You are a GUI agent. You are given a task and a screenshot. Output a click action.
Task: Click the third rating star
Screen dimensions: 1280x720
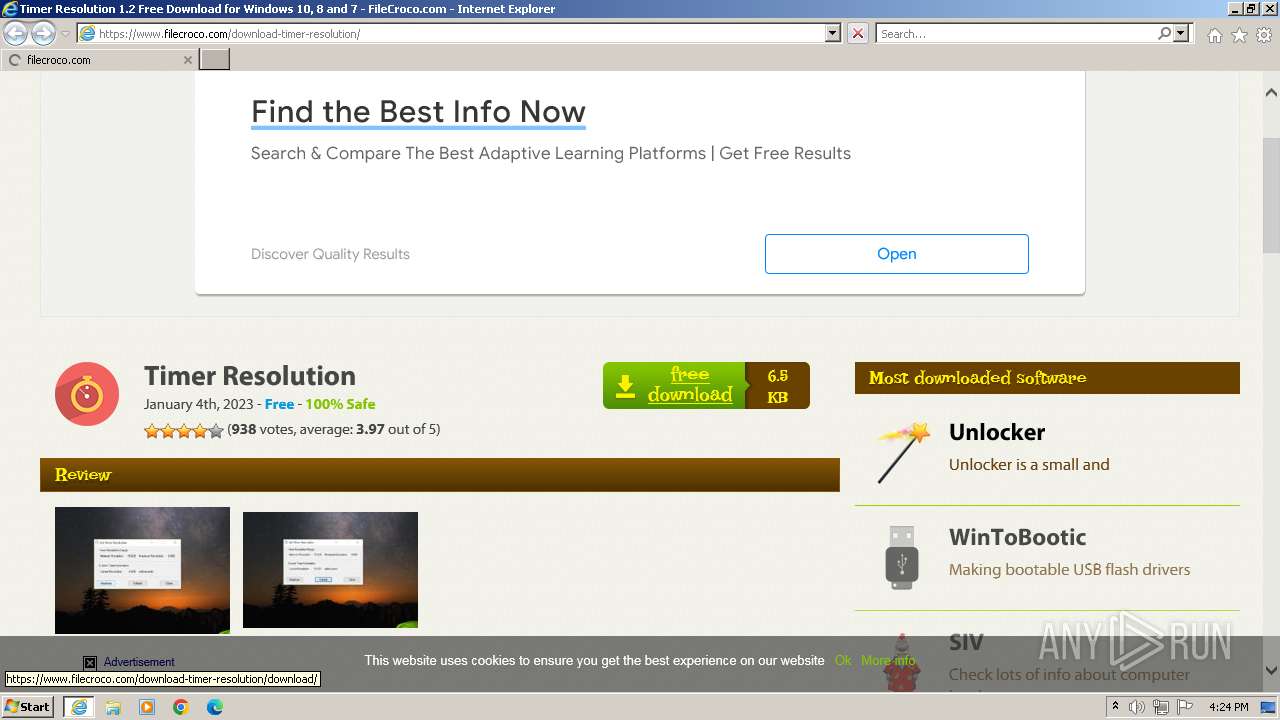click(x=184, y=431)
